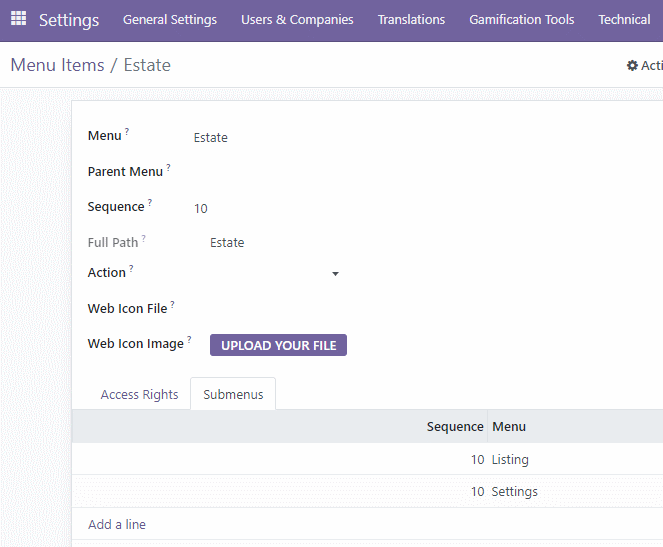
Task: Click Add a line link
Action: pos(117,525)
